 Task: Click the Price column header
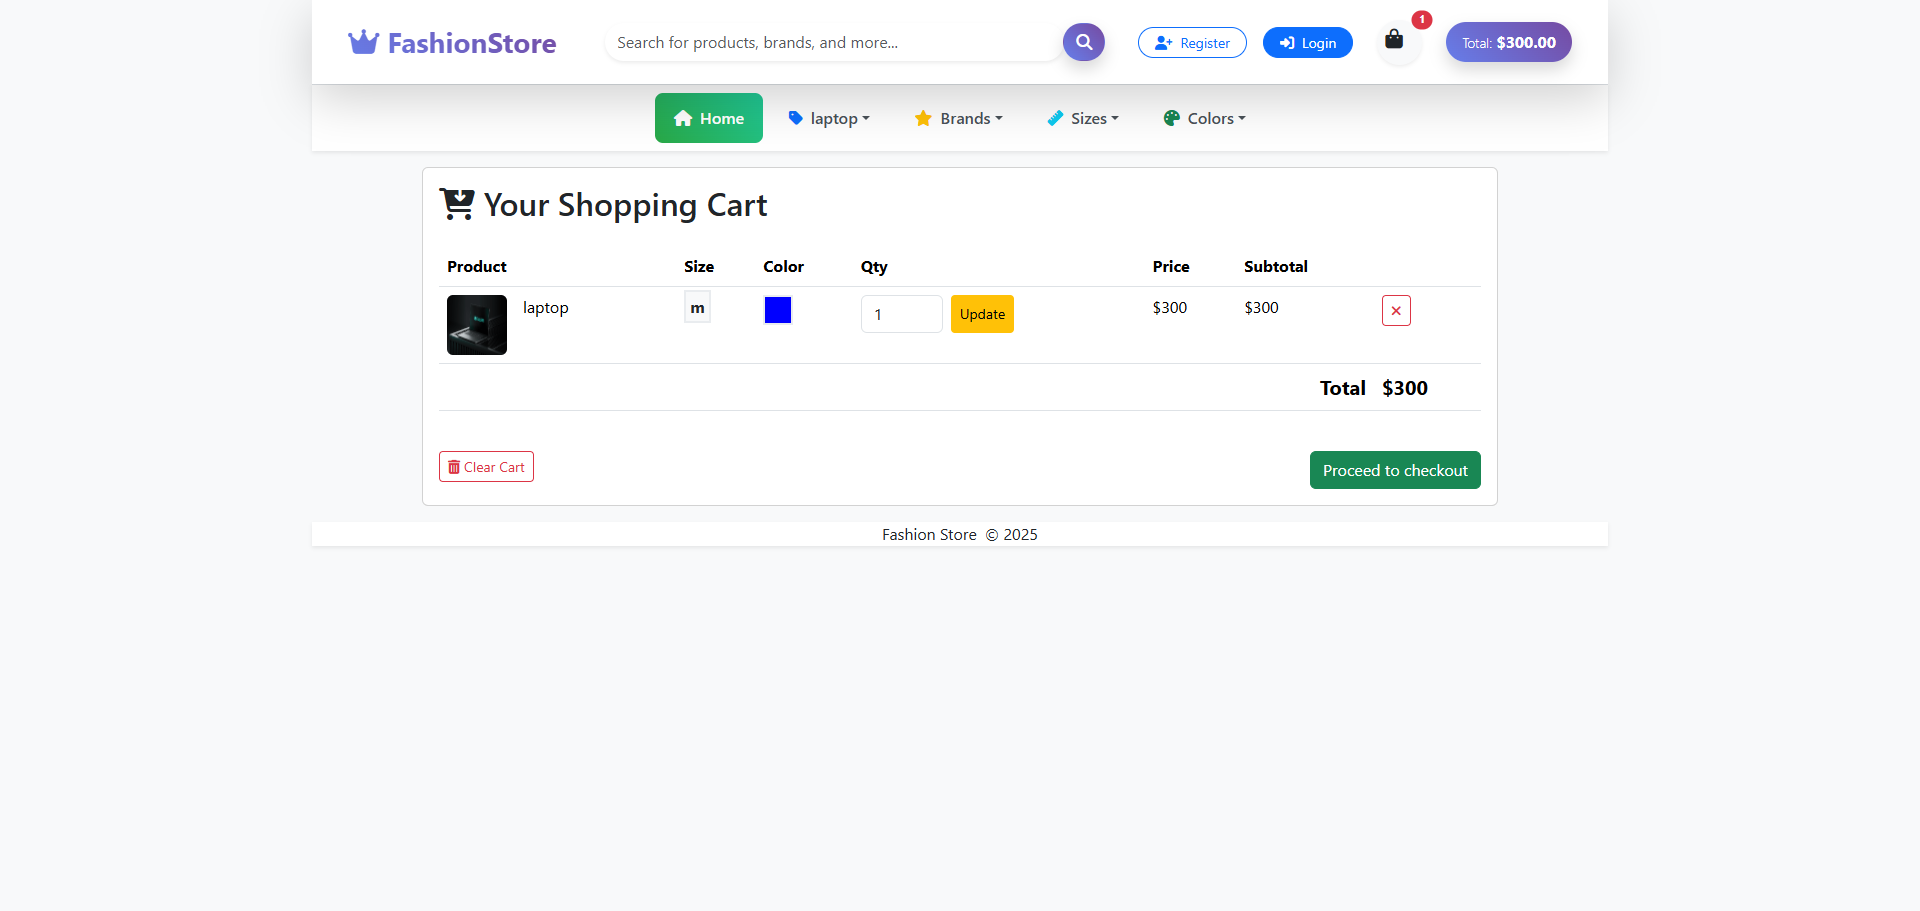tap(1171, 267)
